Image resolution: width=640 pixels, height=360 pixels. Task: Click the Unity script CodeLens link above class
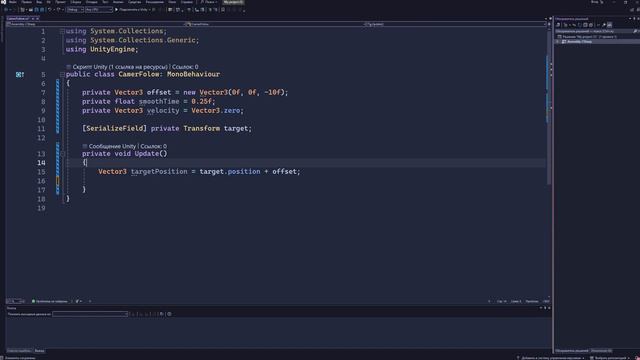click(x=120, y=67)
